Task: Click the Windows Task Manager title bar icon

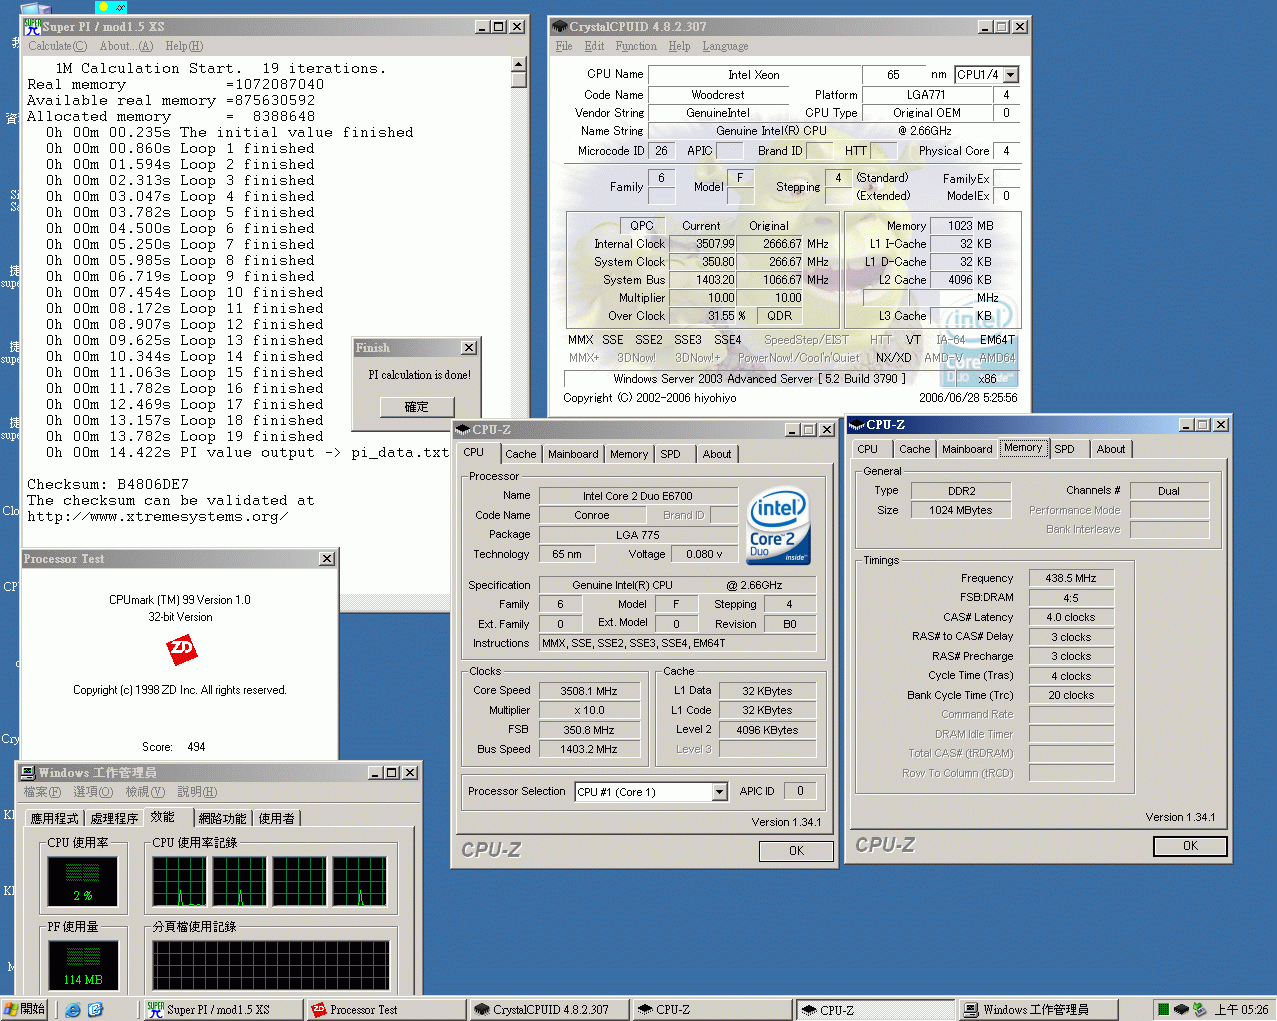Action: (x=28, y=773)
